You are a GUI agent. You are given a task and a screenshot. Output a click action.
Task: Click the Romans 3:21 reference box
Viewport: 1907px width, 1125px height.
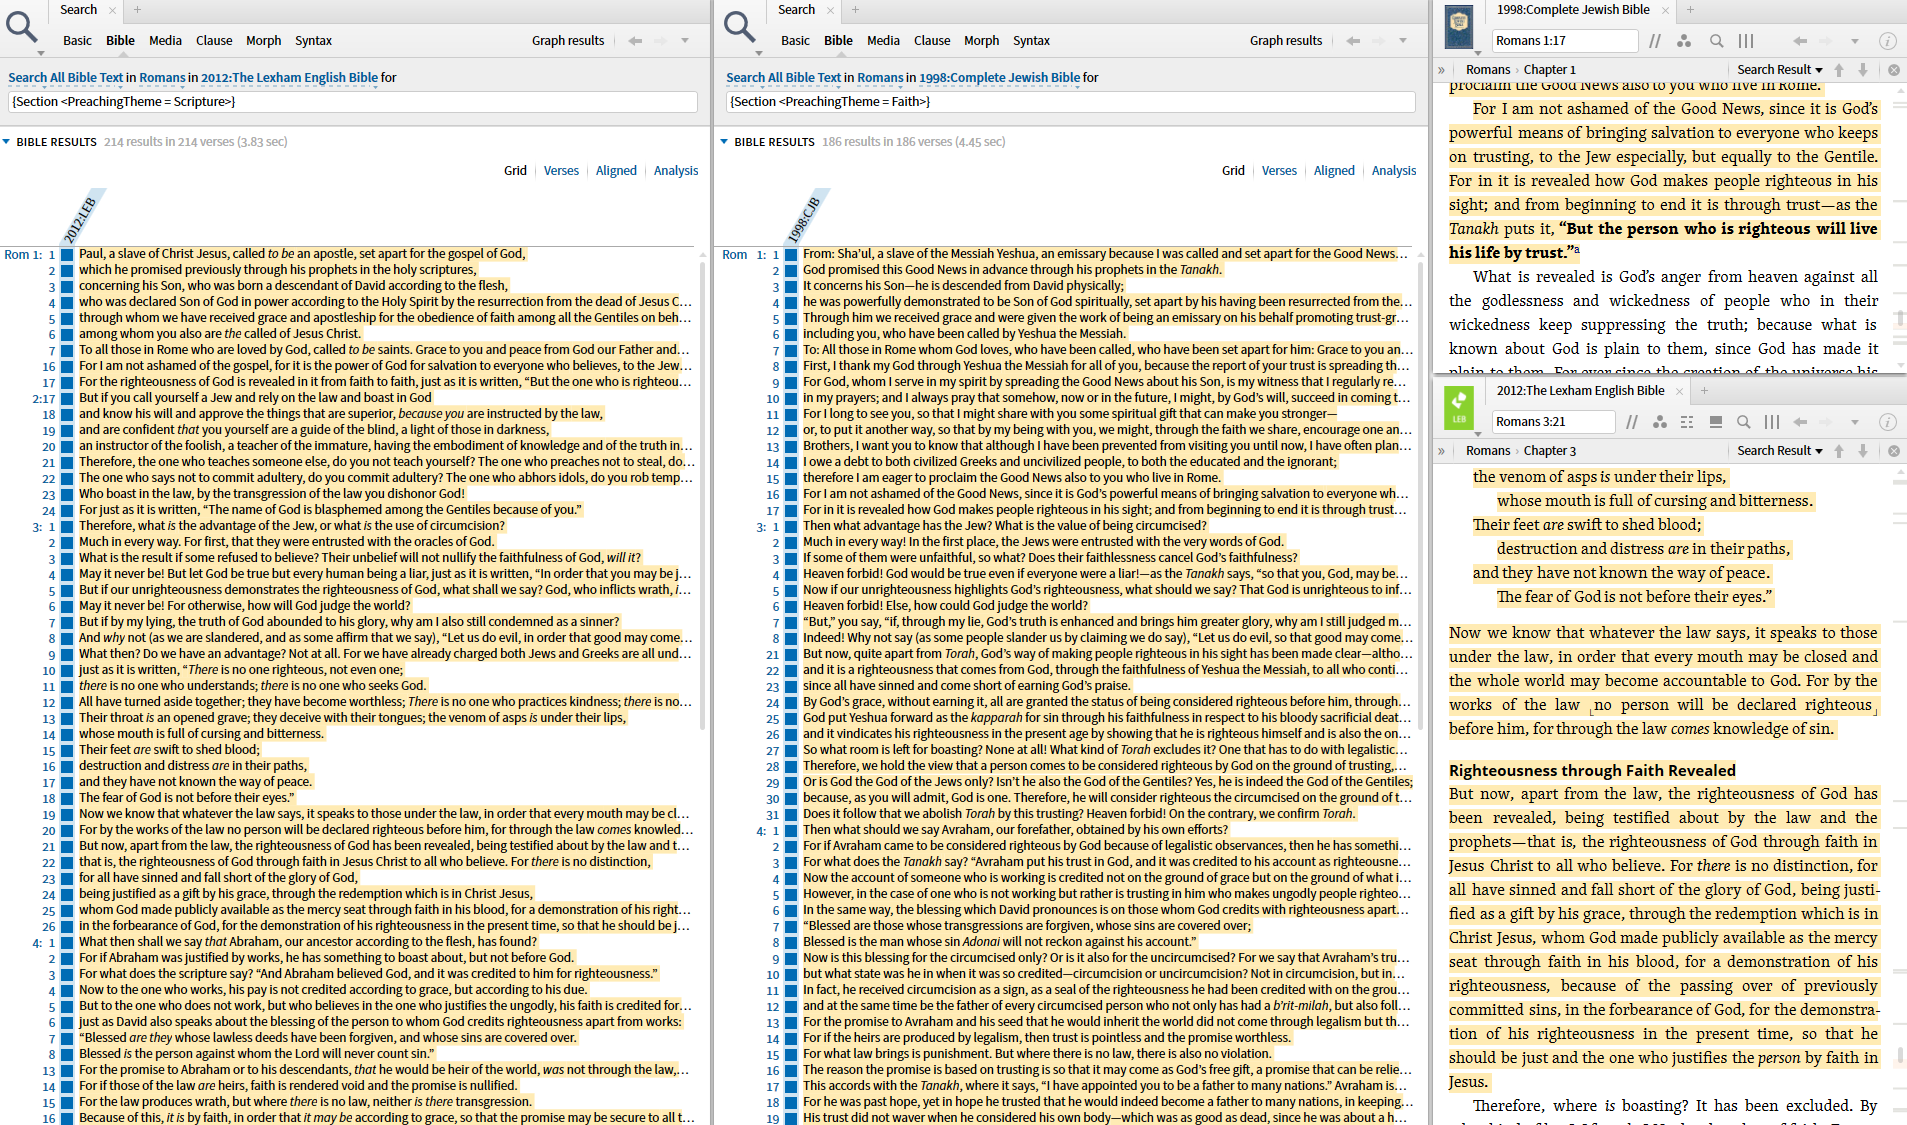coord(1553,422)
